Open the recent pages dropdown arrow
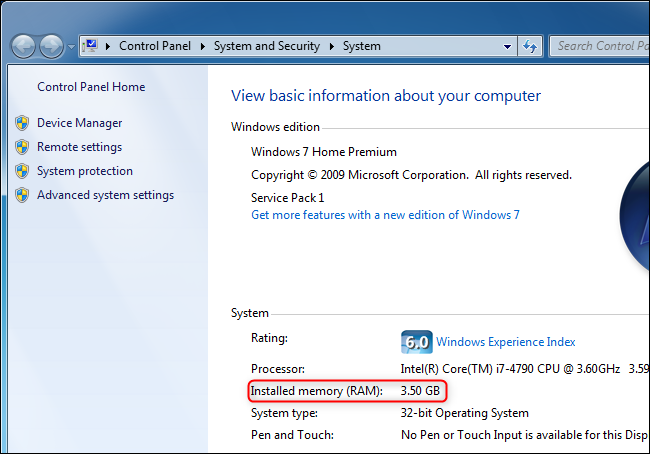 click(x=71, y=47)
